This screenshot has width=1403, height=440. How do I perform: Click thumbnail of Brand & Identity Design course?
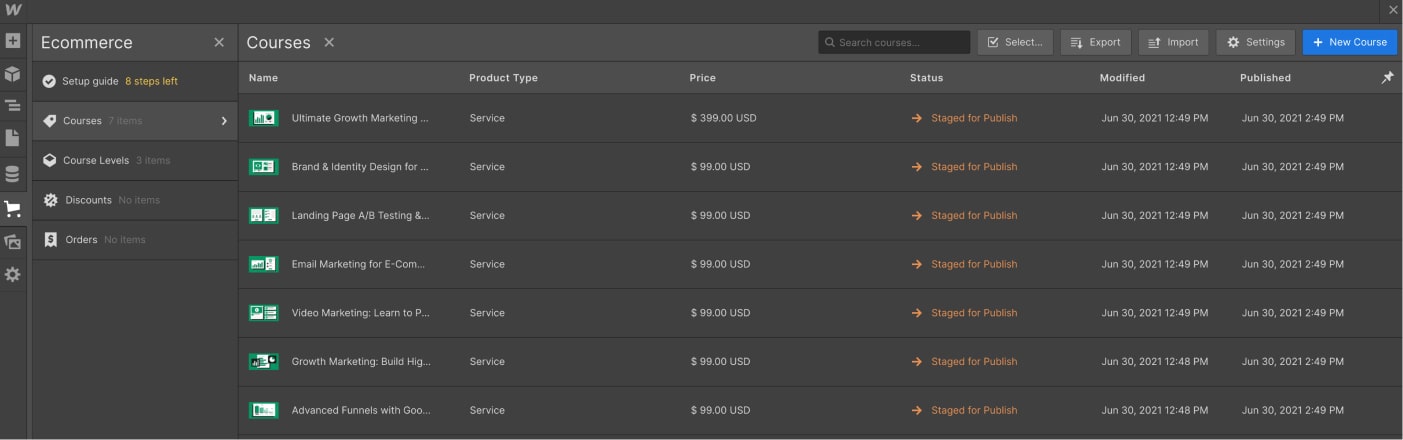[x=264, y=167]
